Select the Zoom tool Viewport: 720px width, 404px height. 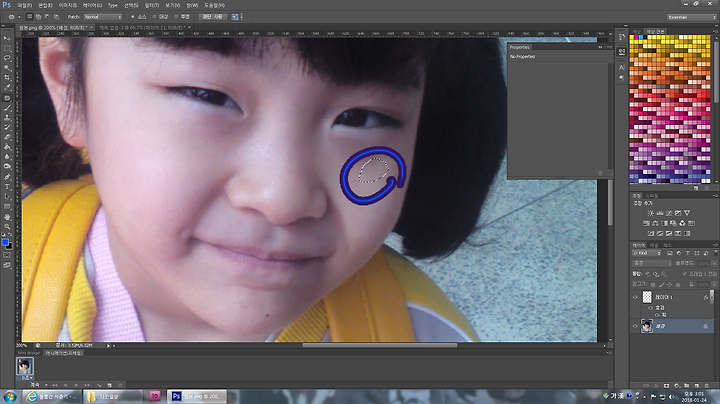(7, 226)
